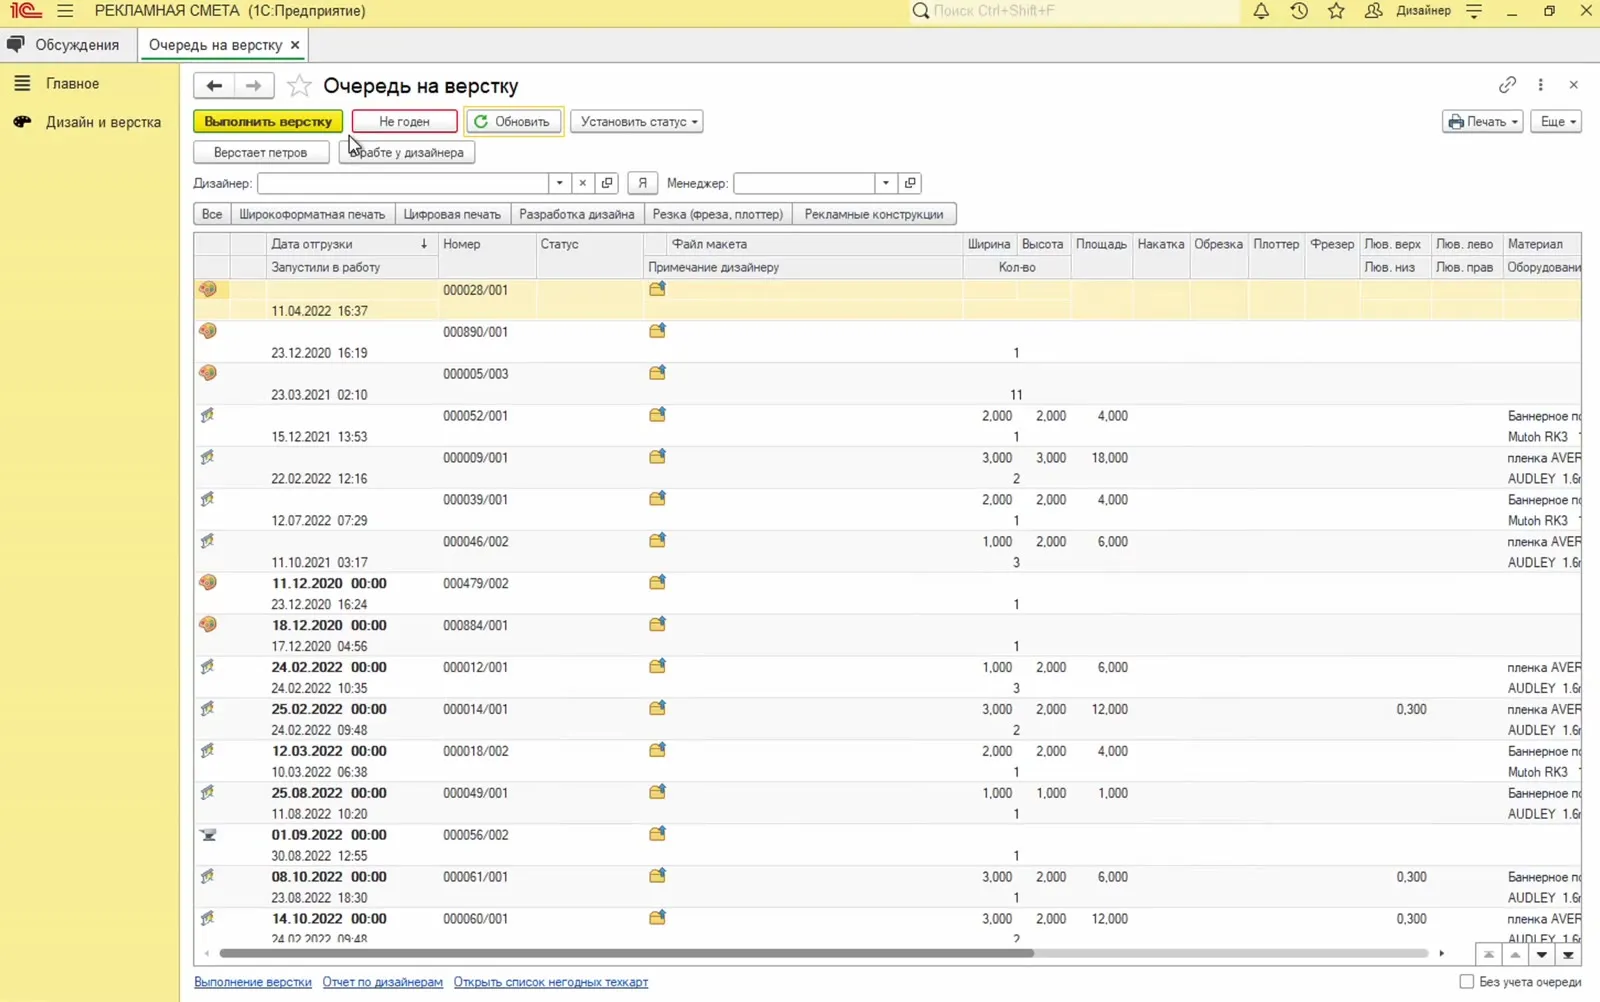Open Отчет по дизайнерам link
The width and height of the screenshot is (1600, 1002).
point(382,982)
